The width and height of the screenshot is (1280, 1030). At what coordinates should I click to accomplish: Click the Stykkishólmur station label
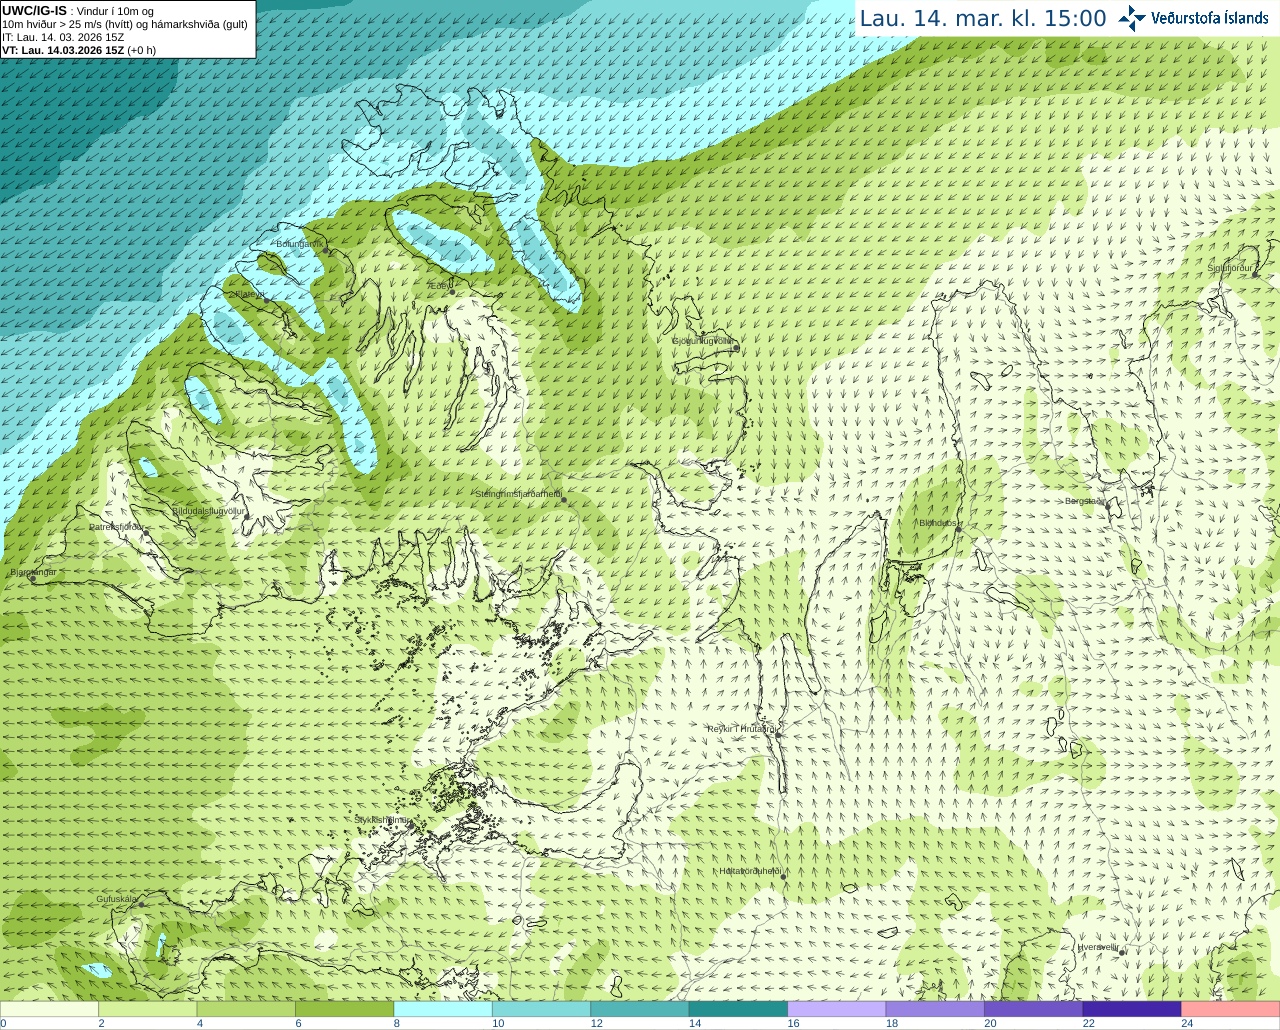point(381,820)
